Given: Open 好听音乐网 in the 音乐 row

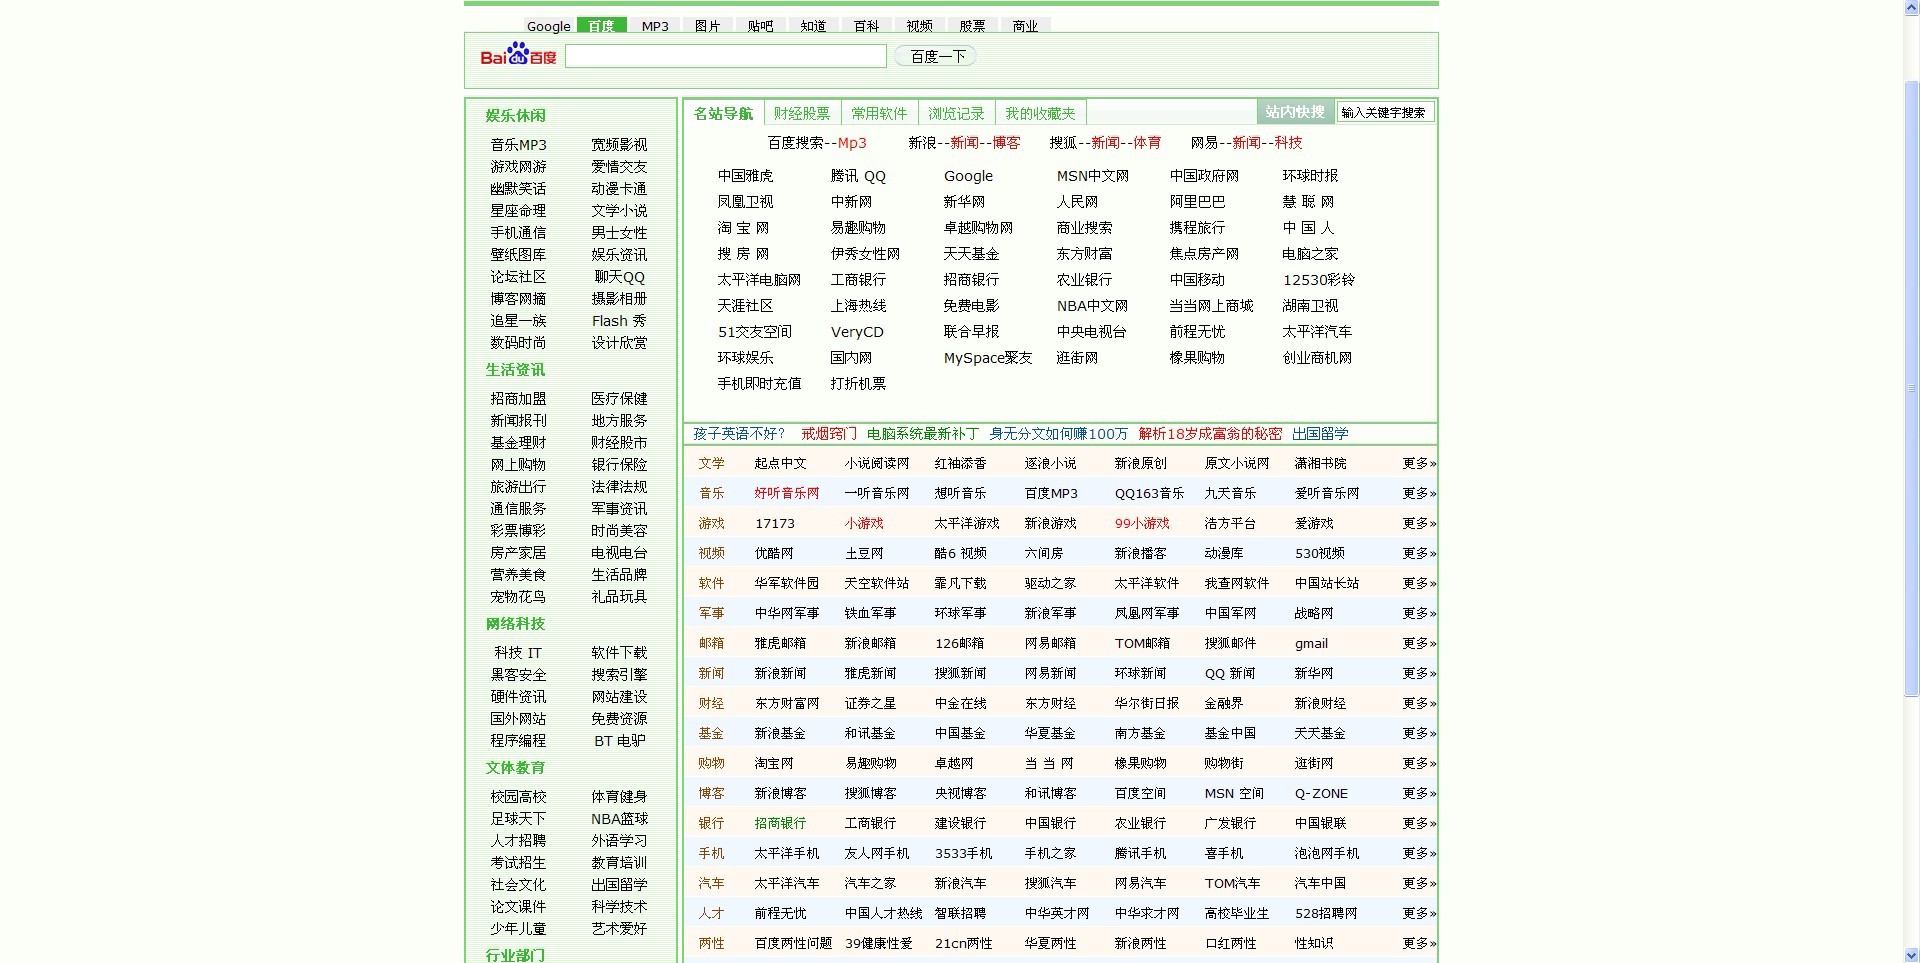Looking at the screenshot, I should click(786, 494).
